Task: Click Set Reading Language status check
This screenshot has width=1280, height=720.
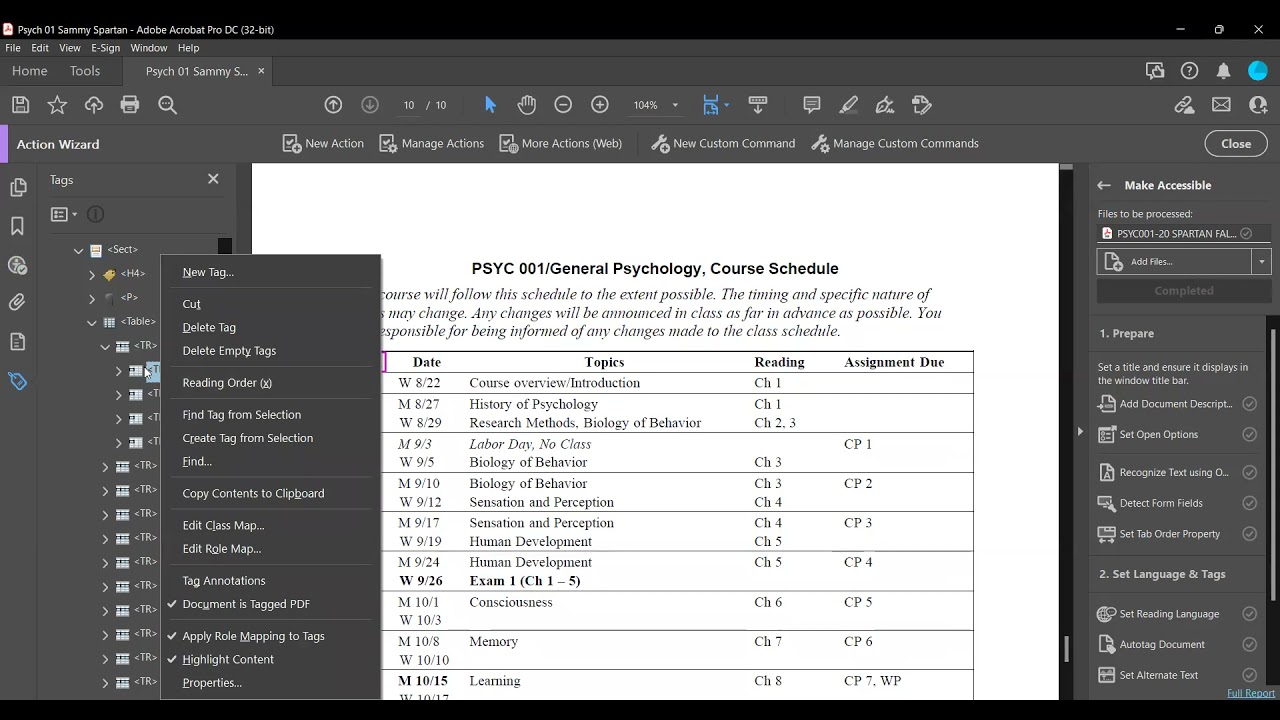Action: coord(1249,614)
